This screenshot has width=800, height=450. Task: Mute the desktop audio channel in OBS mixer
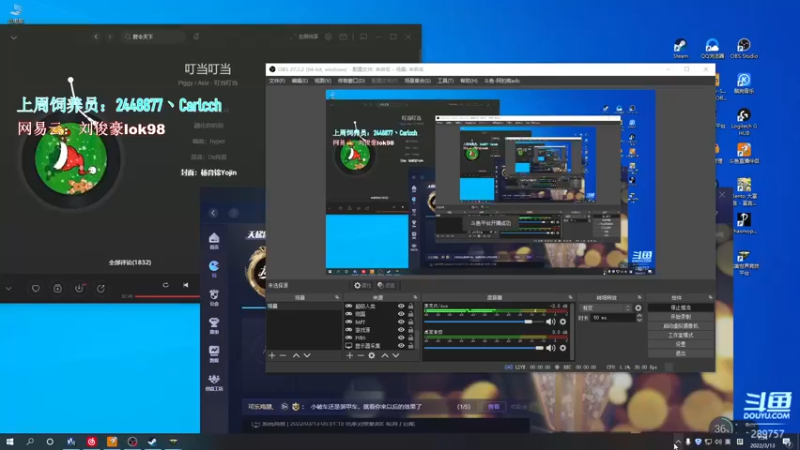551,348
